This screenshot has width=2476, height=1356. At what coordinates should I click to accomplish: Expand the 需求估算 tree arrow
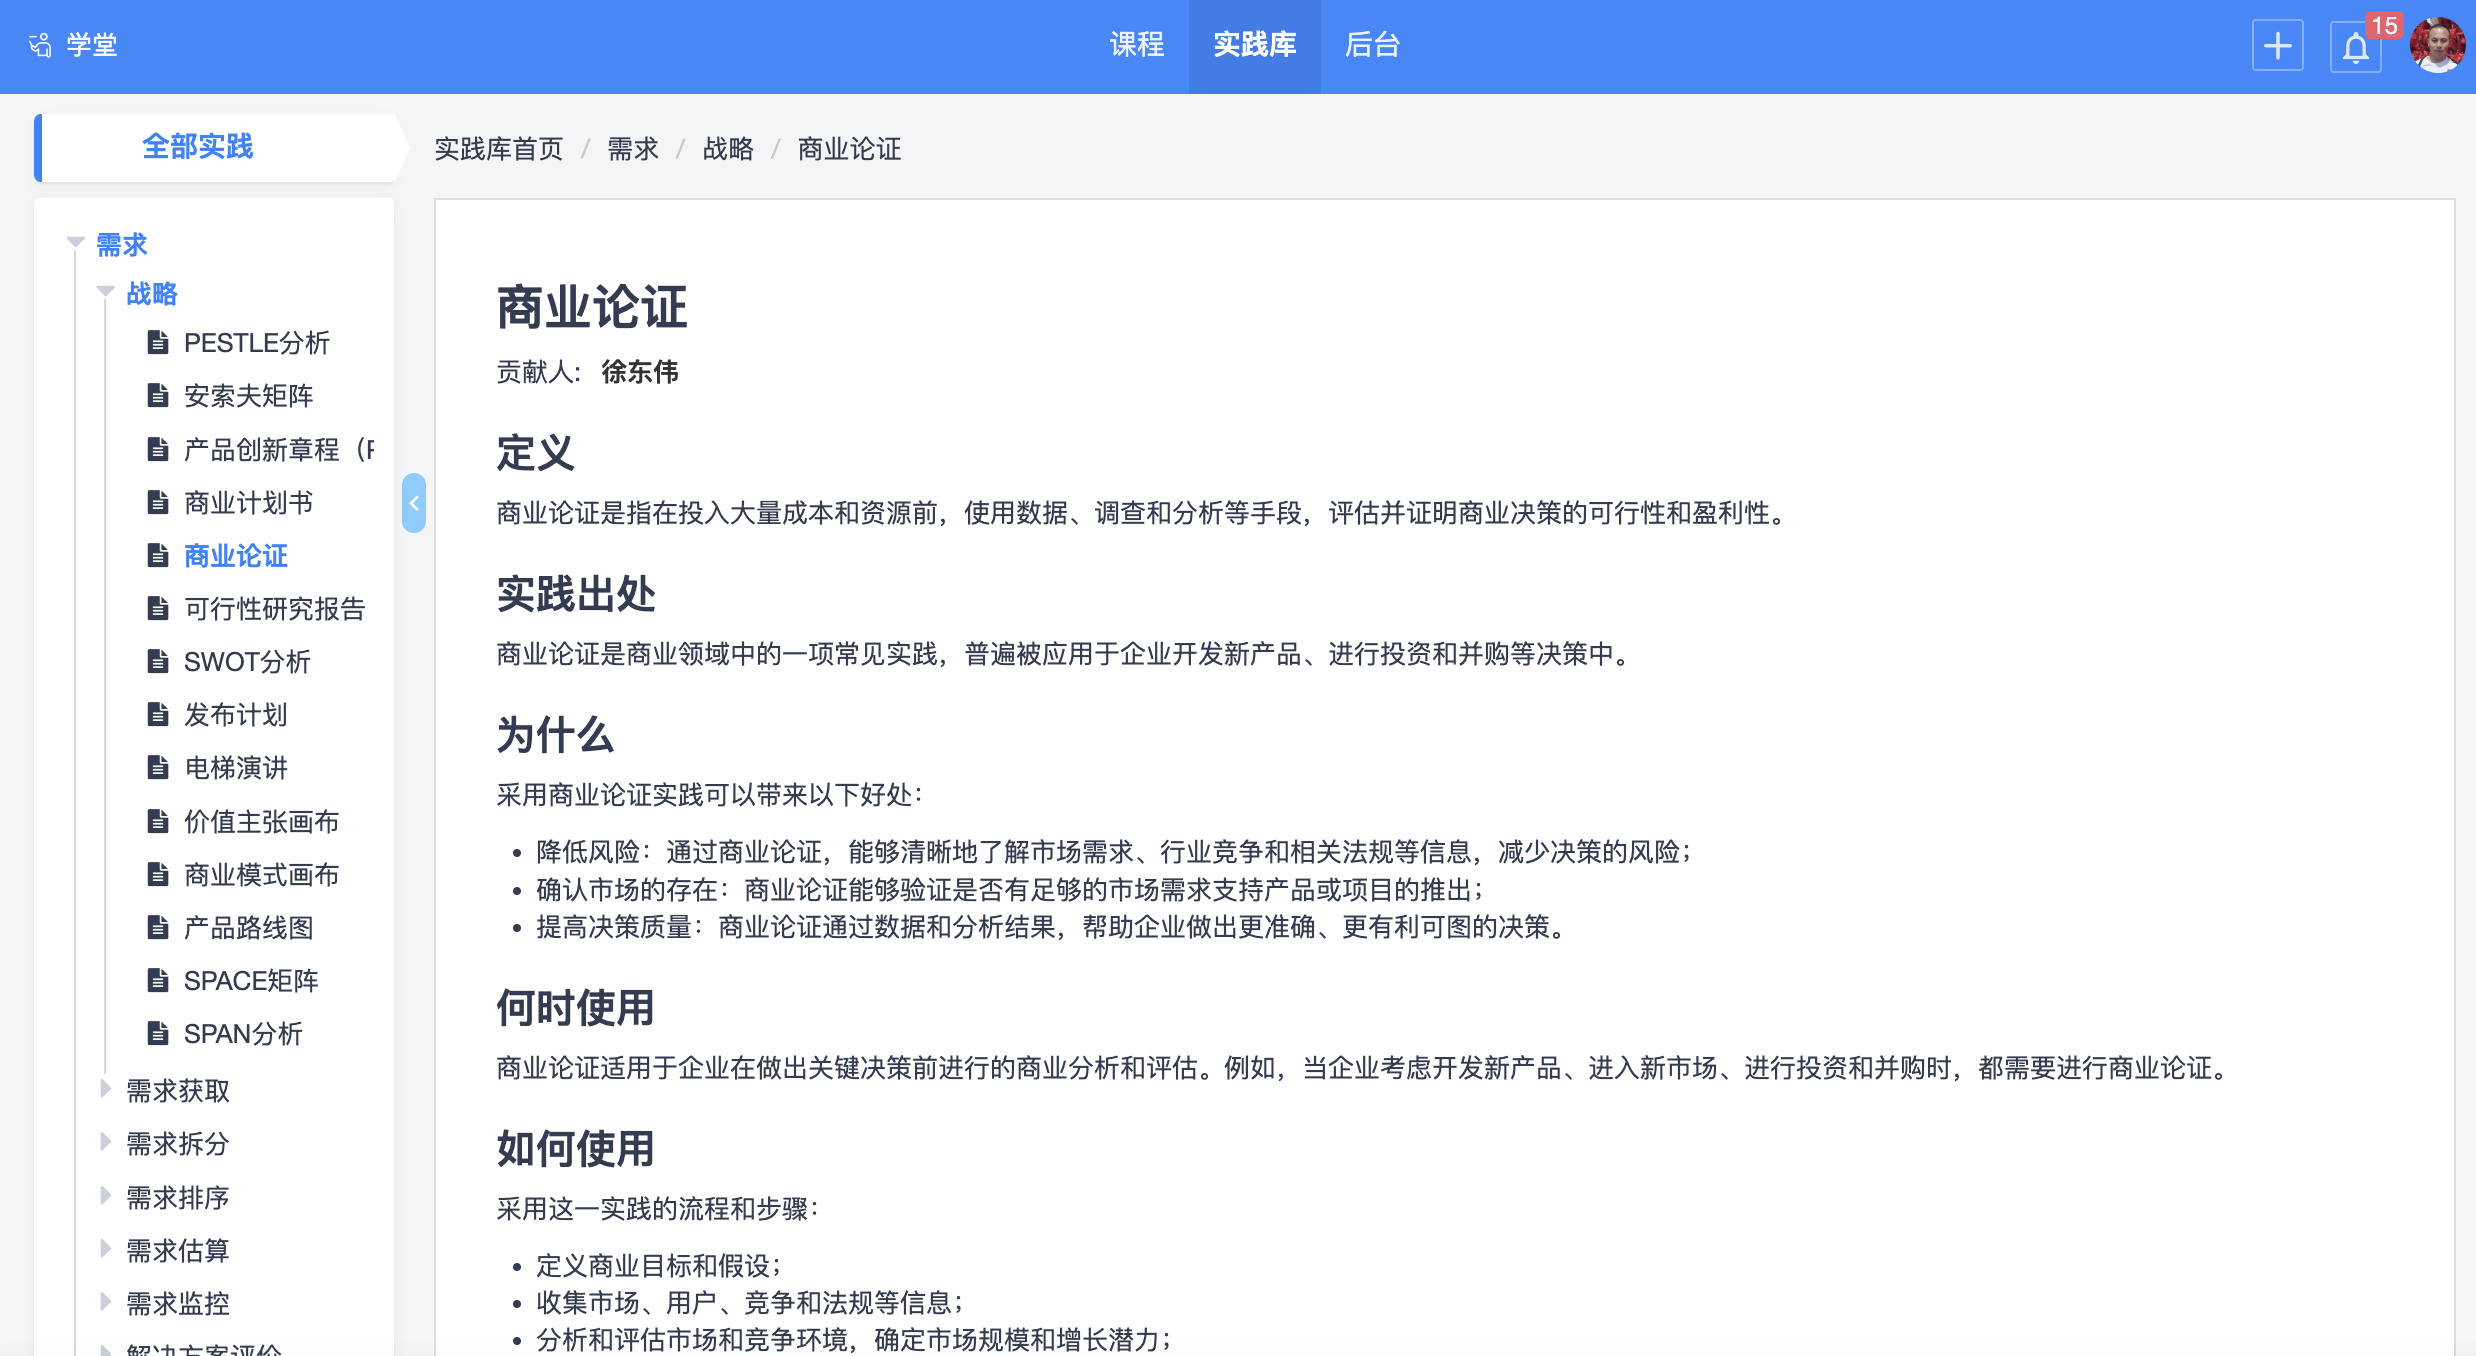click(105, 1248)
